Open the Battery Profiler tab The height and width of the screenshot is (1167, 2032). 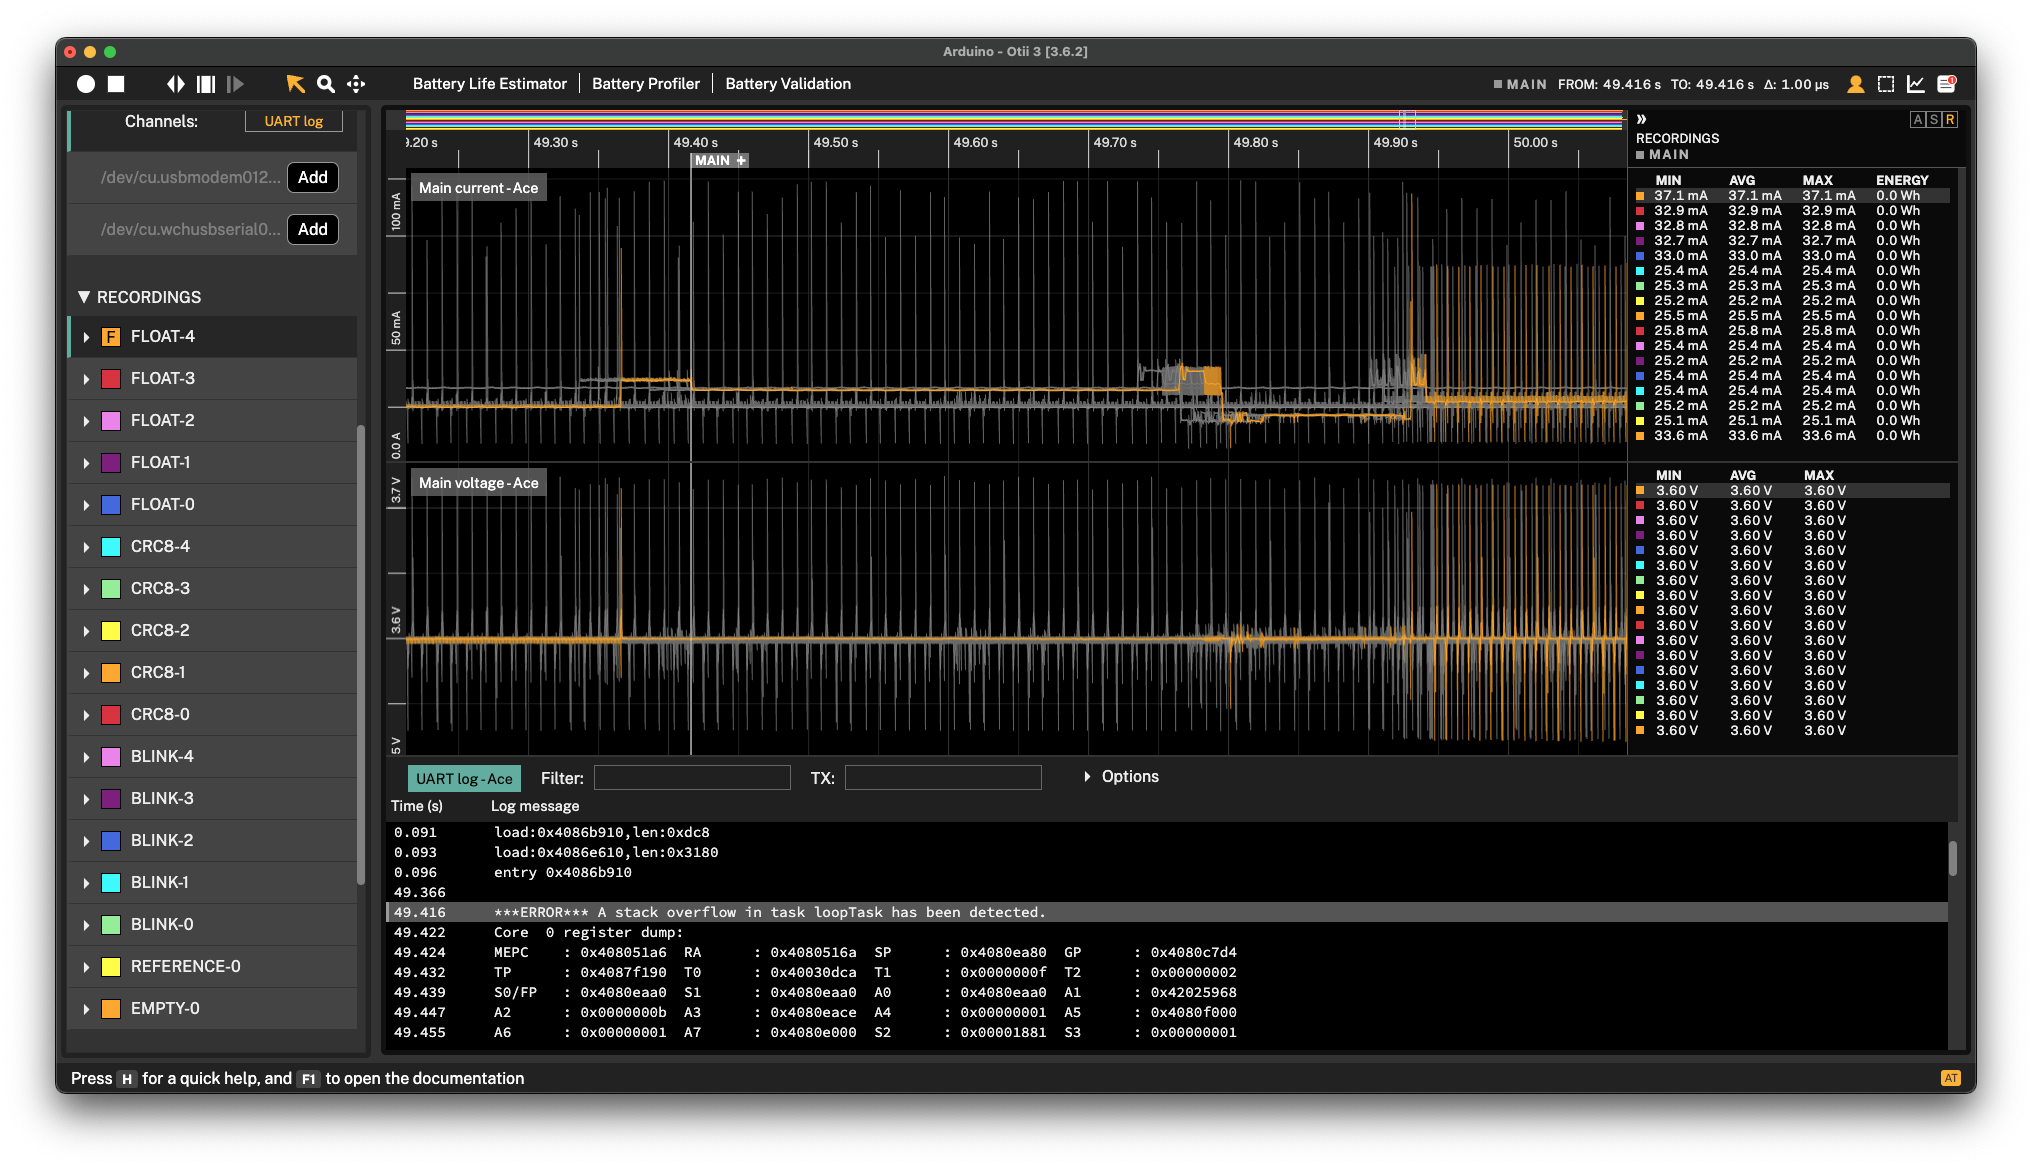coord(646,84)
